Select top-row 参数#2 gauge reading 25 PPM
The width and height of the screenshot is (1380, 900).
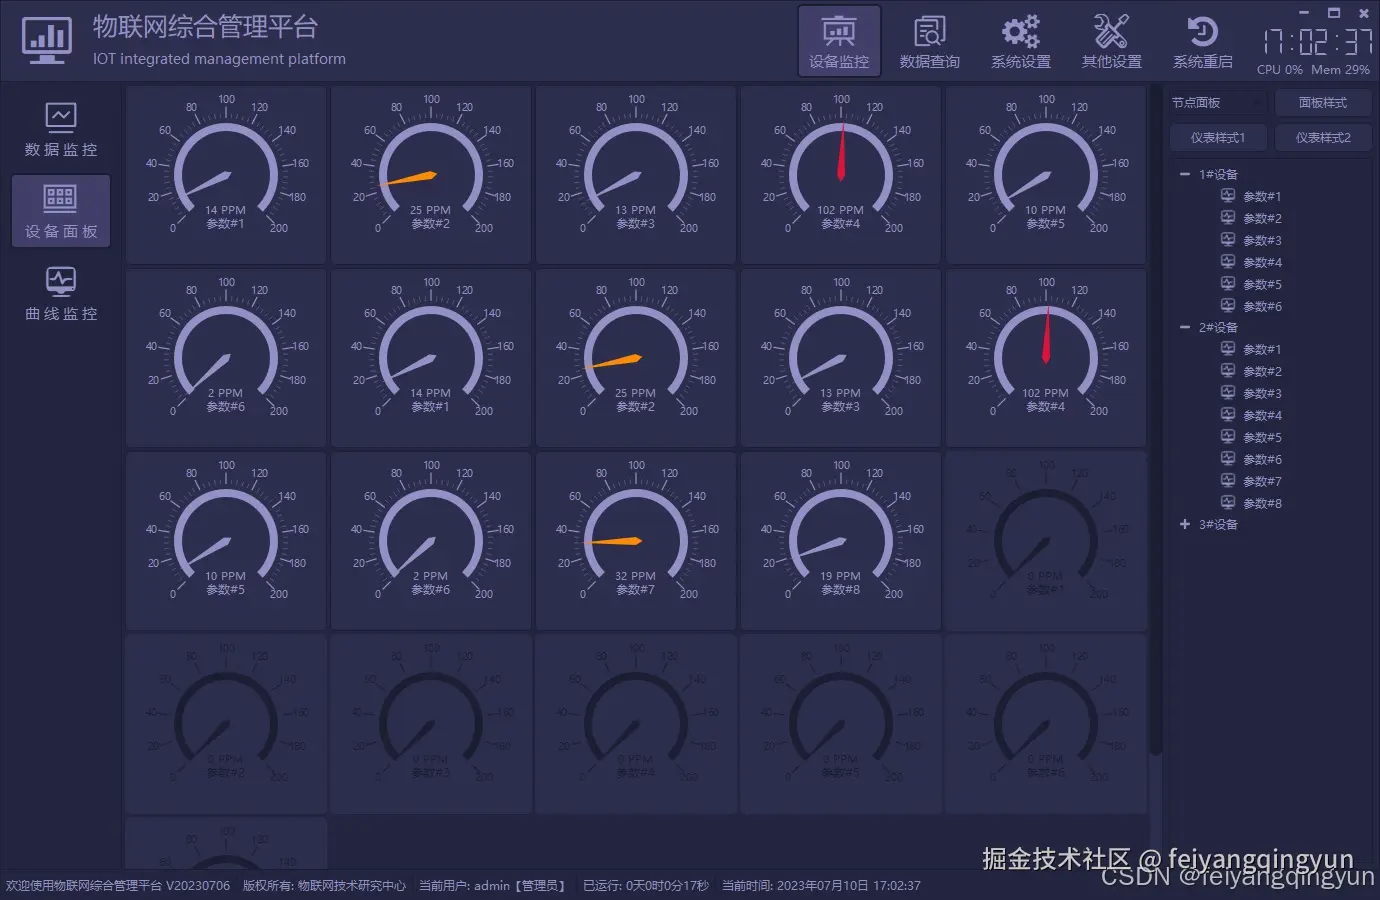pos(431,175)
